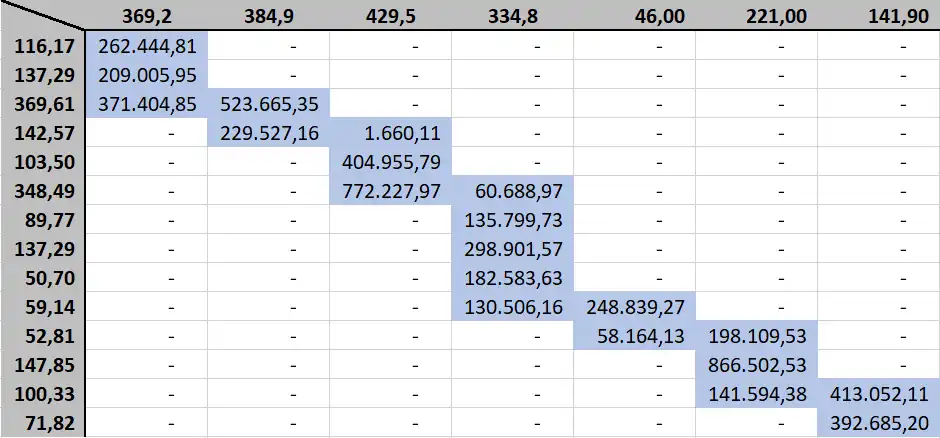Click the cell showing 1.660,11

391,132
